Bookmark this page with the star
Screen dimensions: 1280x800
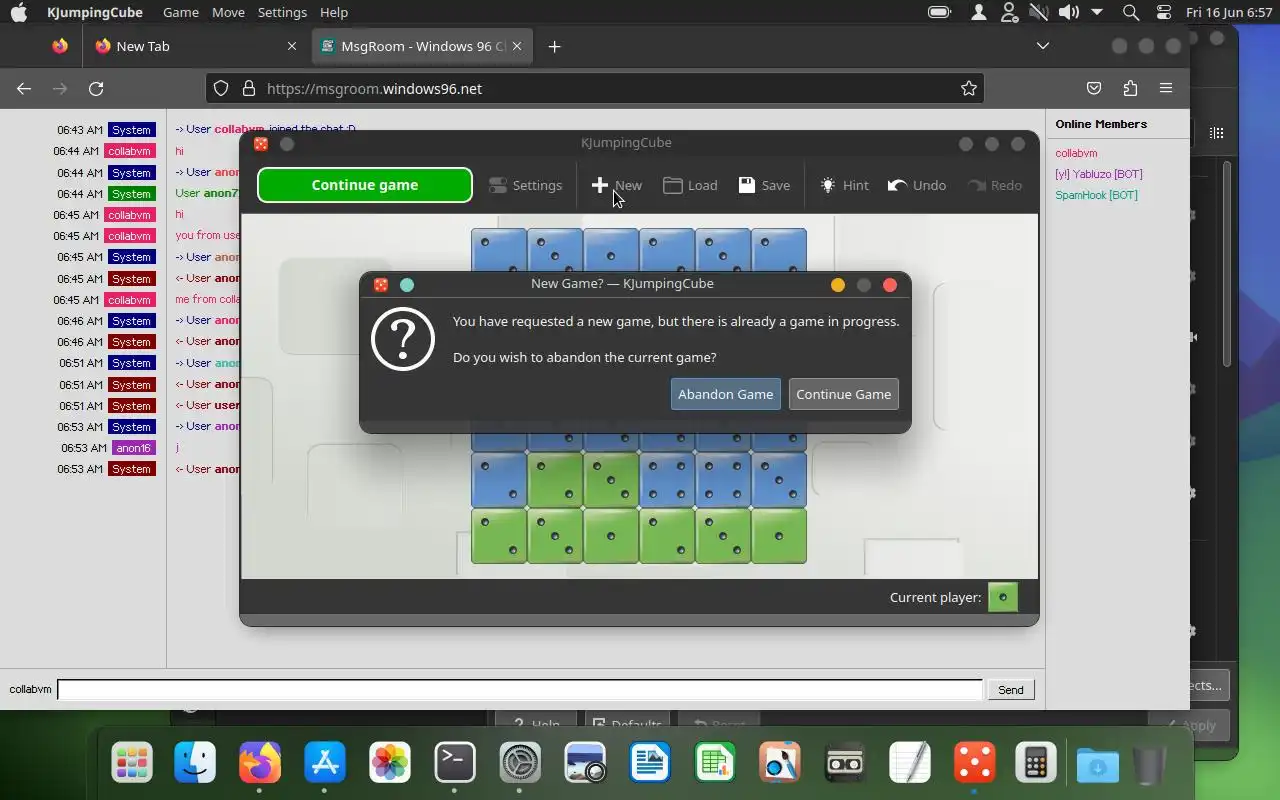[x=968, y=88]
